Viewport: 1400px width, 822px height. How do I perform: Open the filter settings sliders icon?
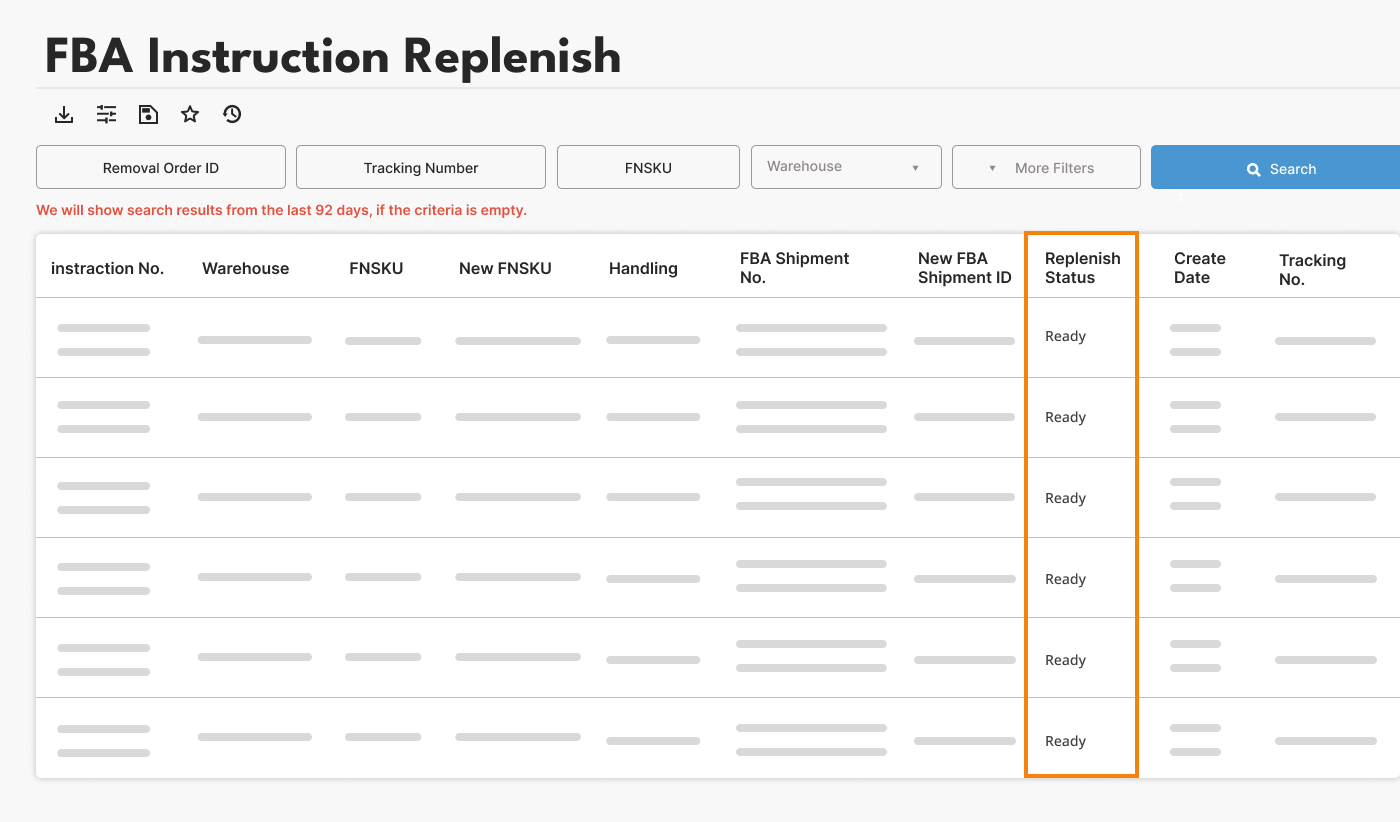pyautogui.click(x=106, y=115)
